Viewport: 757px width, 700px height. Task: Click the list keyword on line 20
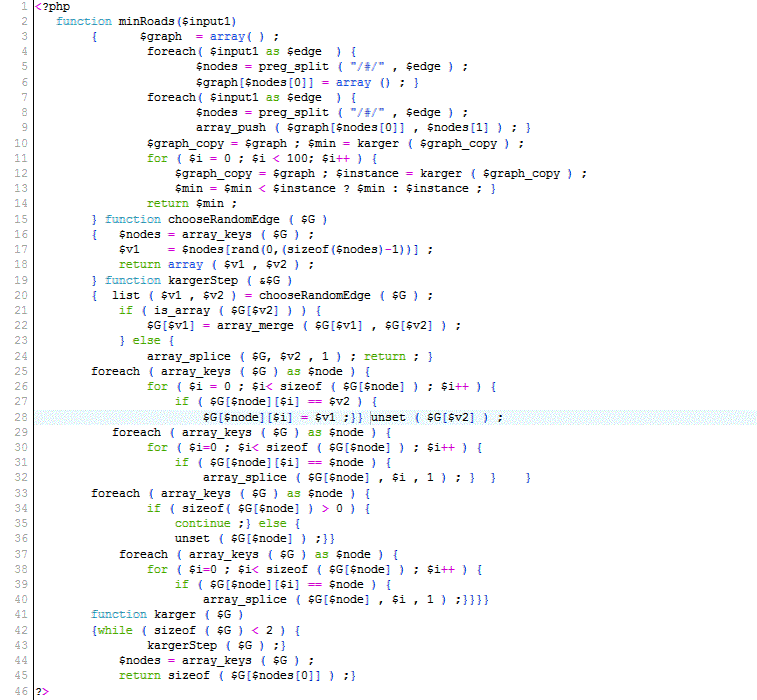125,295
